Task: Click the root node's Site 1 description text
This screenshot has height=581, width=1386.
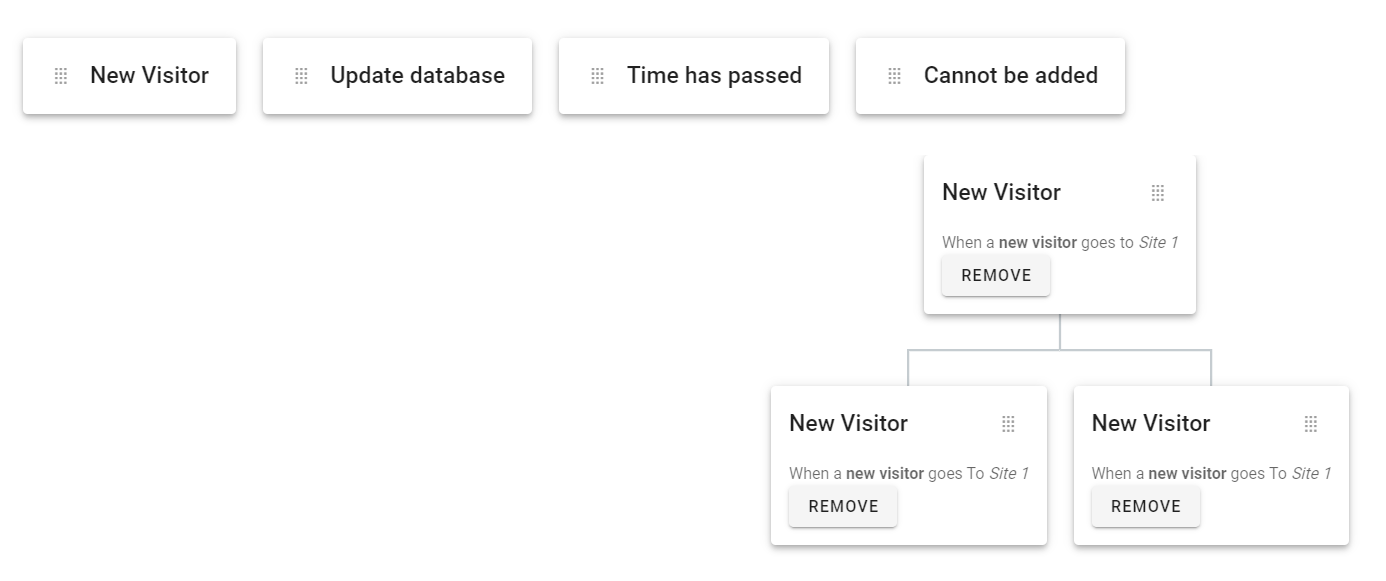Action: click(x=1158, y=242)
